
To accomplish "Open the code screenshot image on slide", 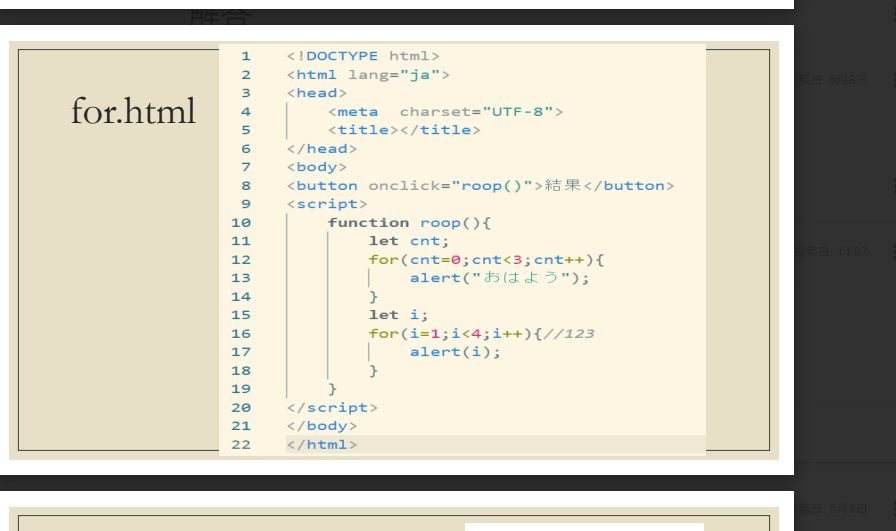I will pos(462,250).
